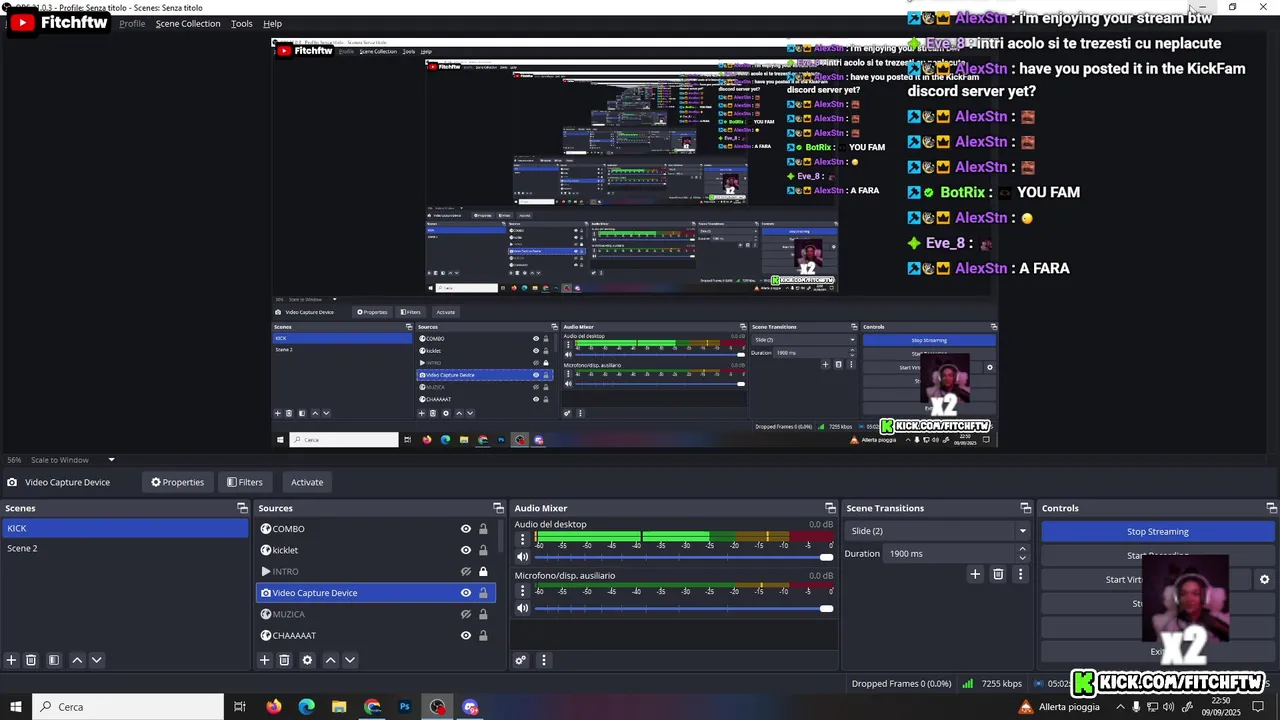Open the Help menu

(273, 23)
